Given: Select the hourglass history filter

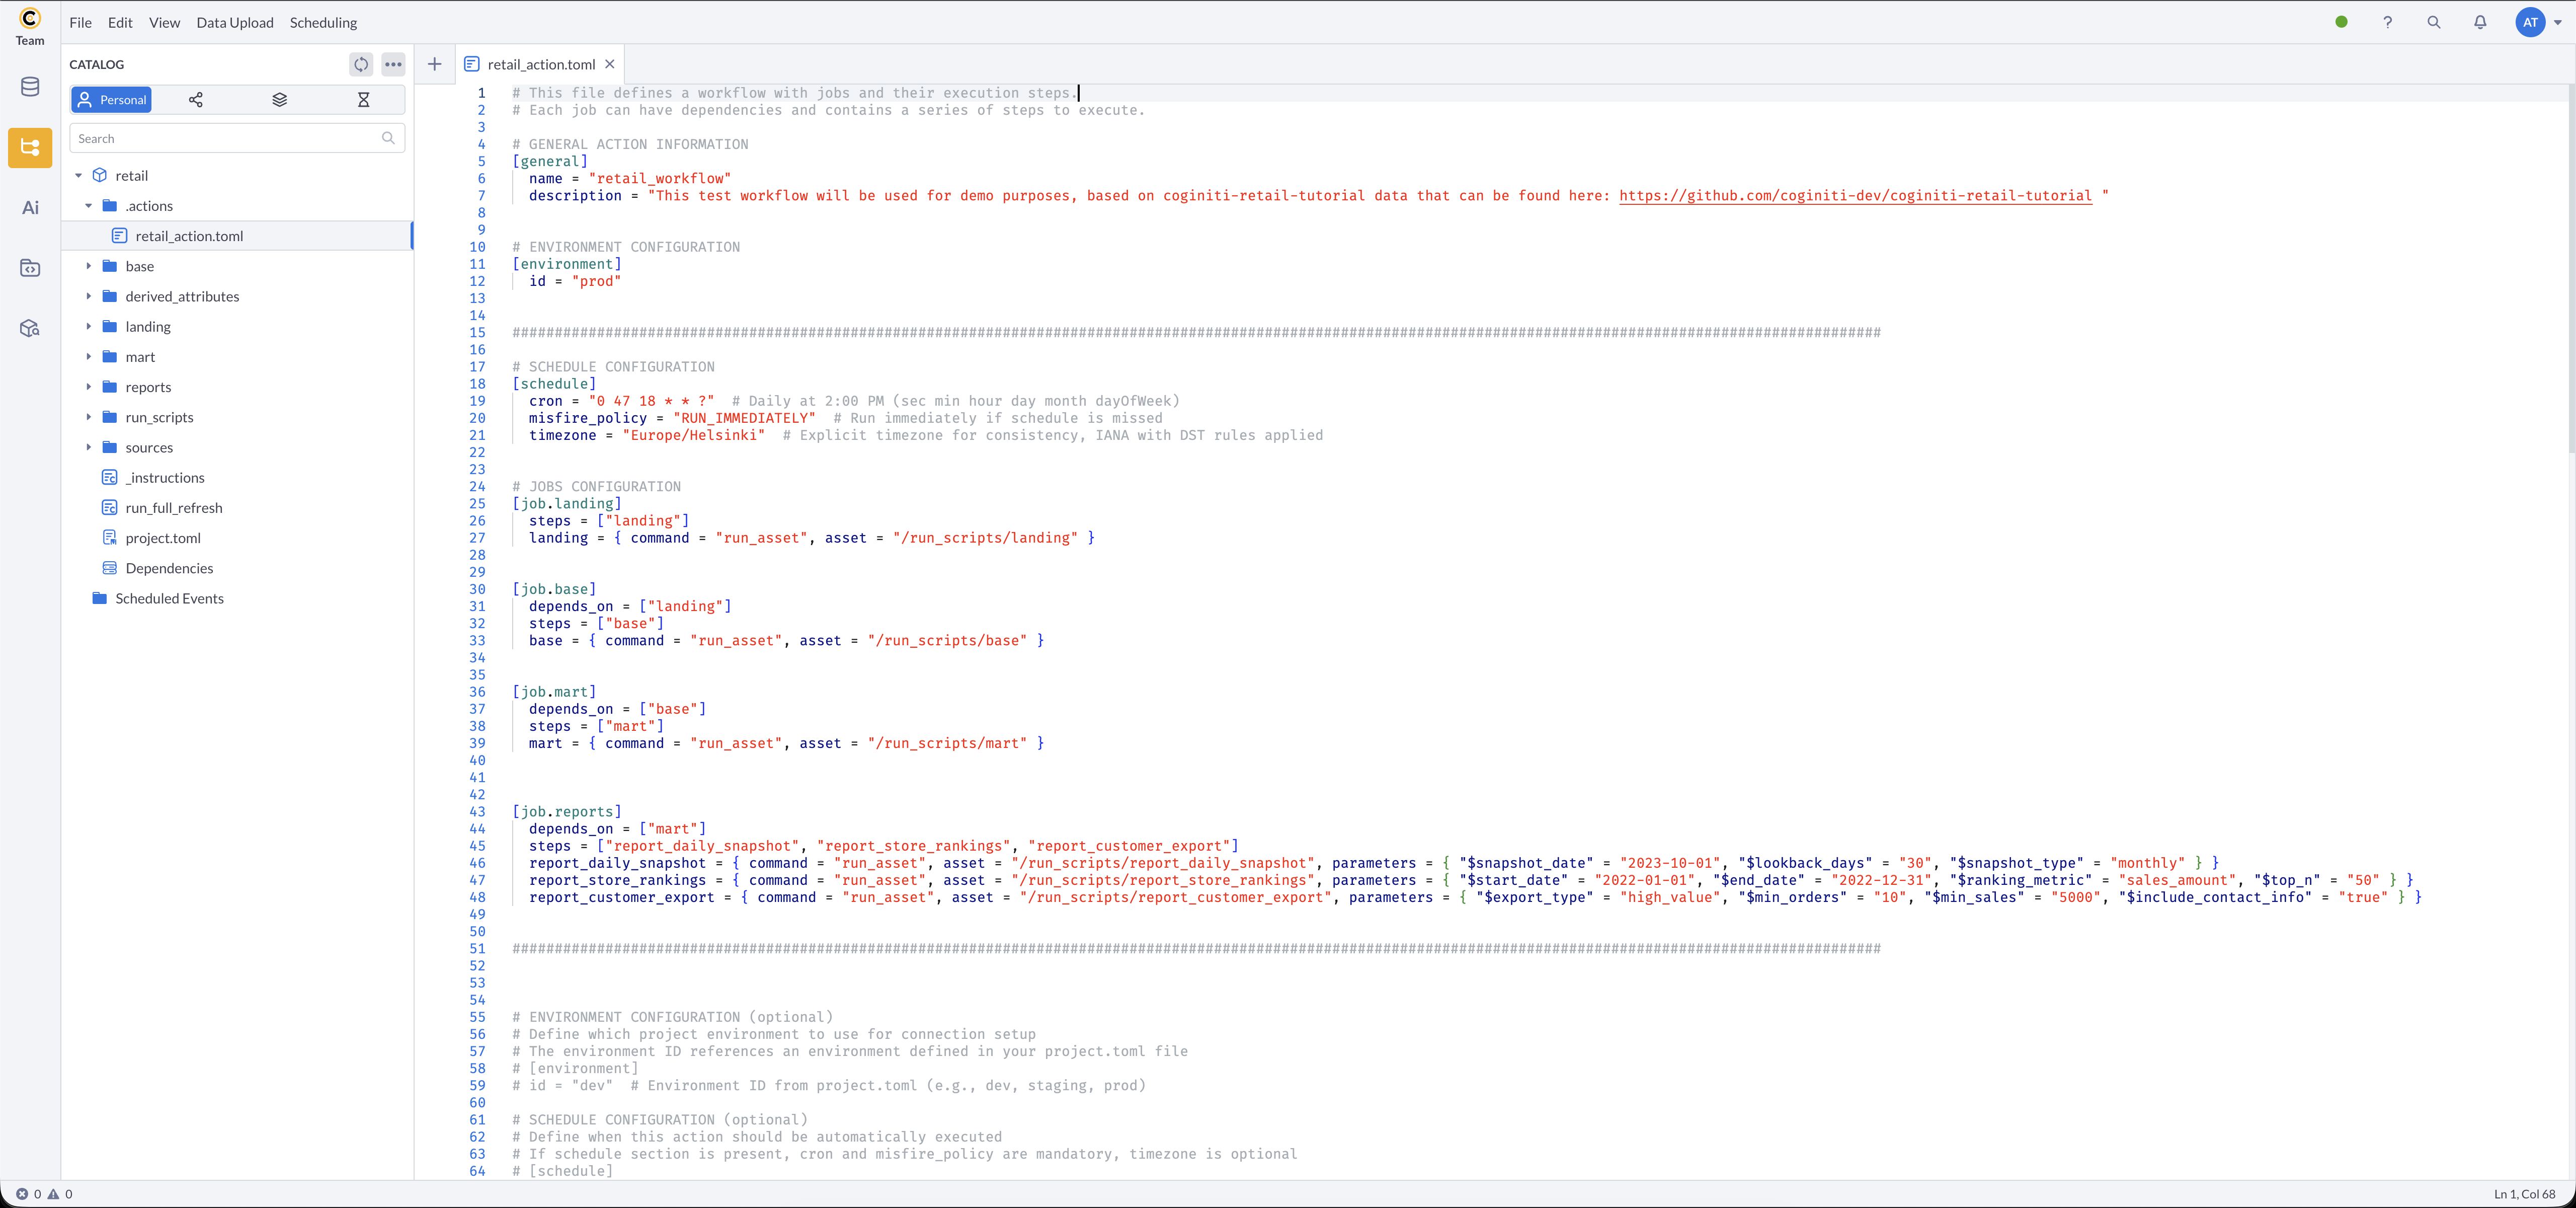Looking at the screenshot, I should [x=364, y=100].
